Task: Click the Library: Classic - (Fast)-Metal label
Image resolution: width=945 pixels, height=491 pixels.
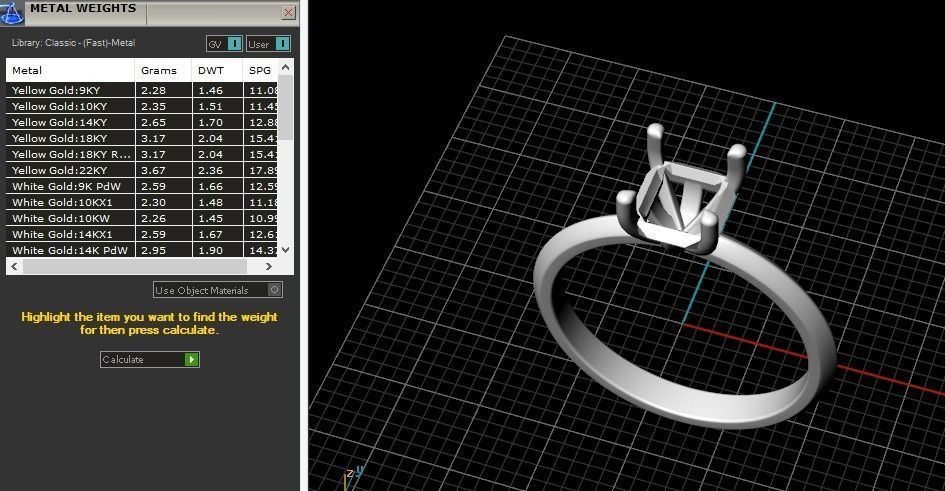Action: (74, 43)
